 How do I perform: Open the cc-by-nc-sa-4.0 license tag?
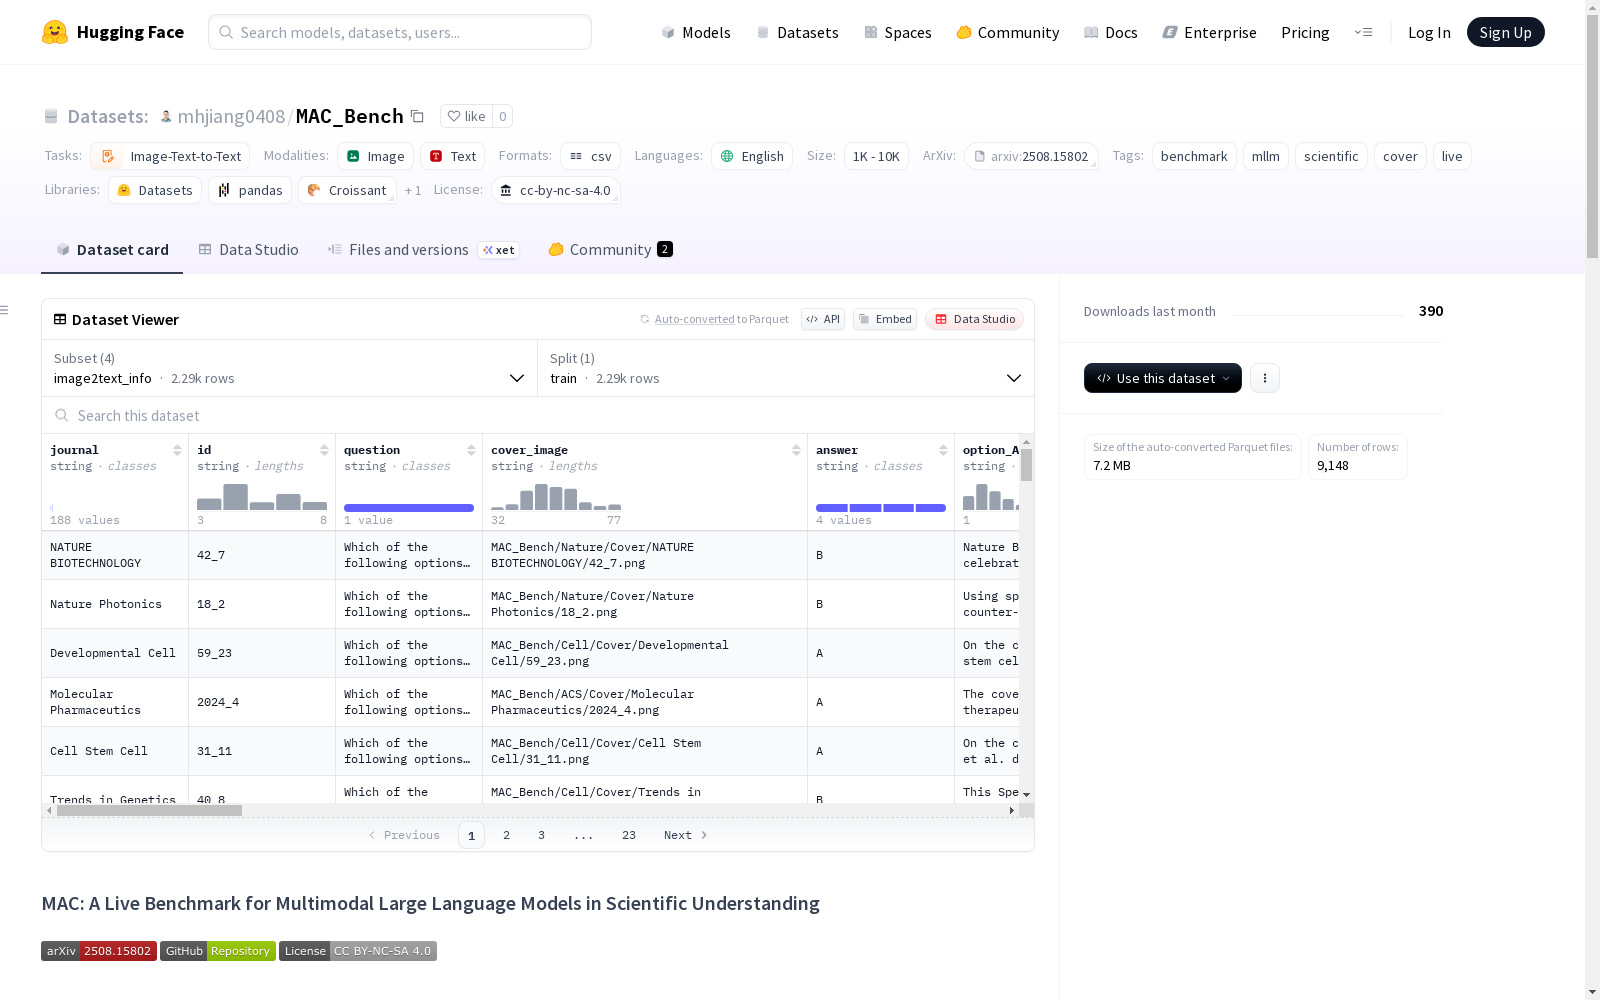(x=555, y=190)
